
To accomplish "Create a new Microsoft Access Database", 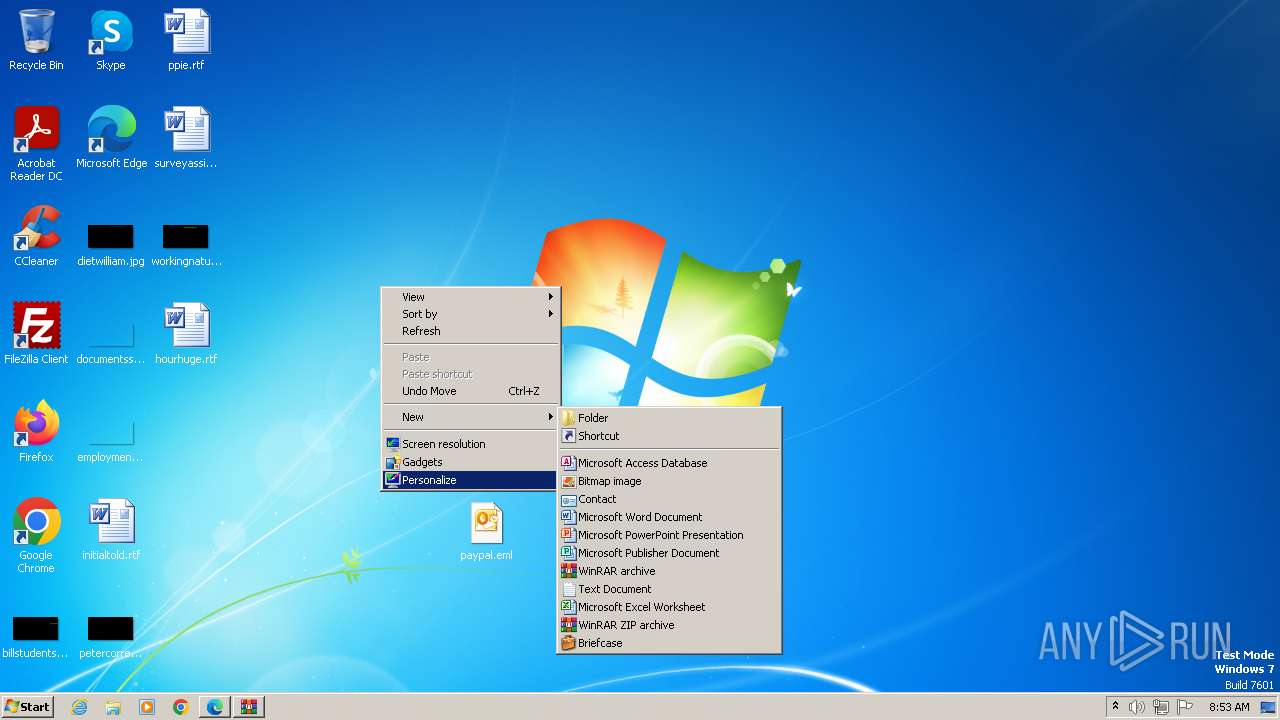I will tap(669, 463).
